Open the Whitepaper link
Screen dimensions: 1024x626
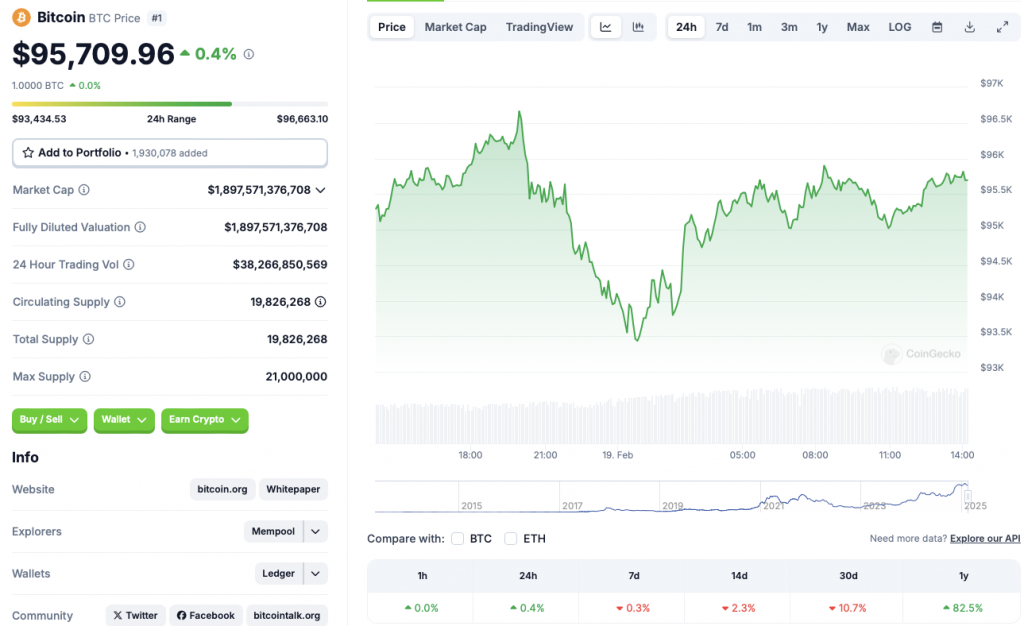pos(293,489)
